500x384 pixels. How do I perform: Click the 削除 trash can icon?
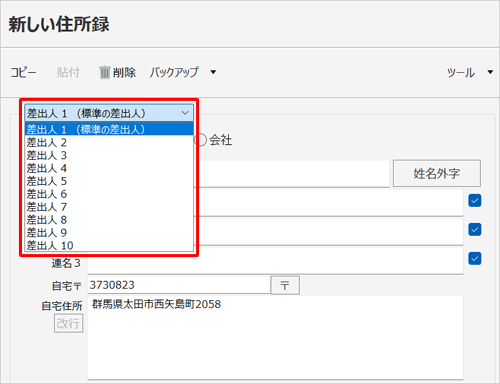tap(105, 72)
